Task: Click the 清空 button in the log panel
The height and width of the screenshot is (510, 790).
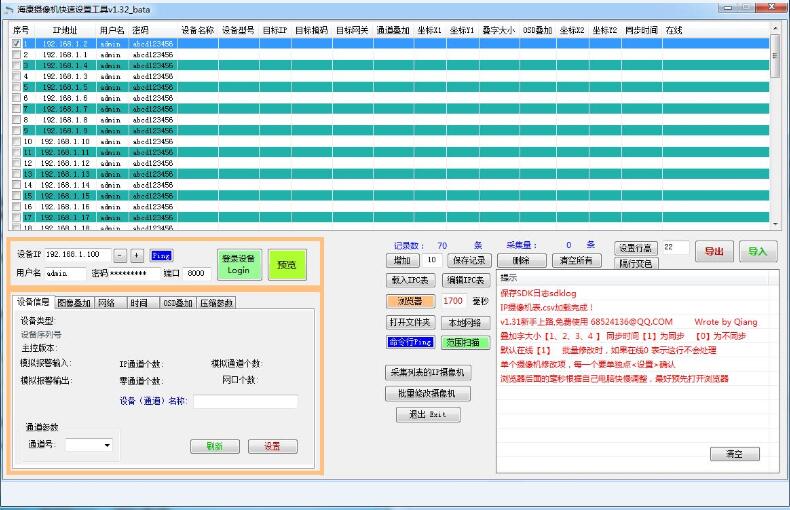Action: [735, 454]
